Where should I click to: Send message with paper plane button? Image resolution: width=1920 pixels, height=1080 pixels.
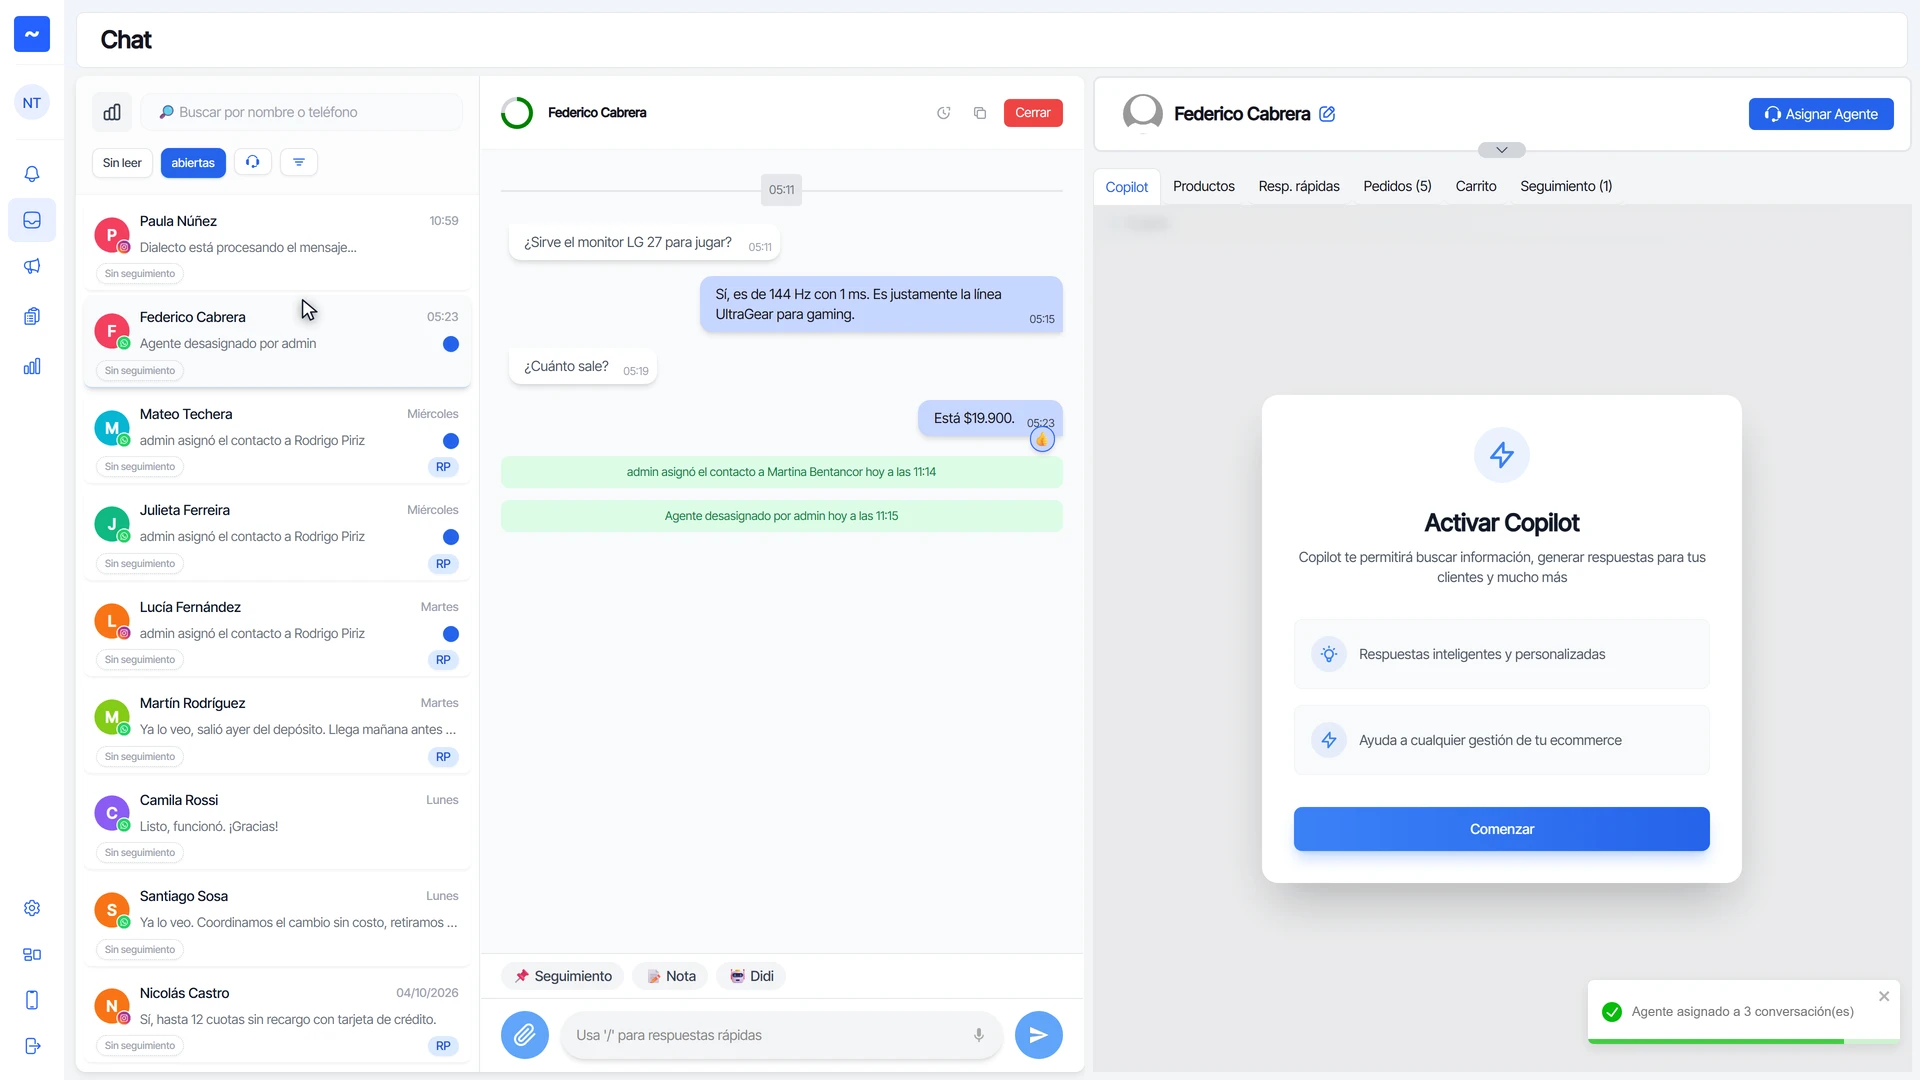[1039, 1035]
